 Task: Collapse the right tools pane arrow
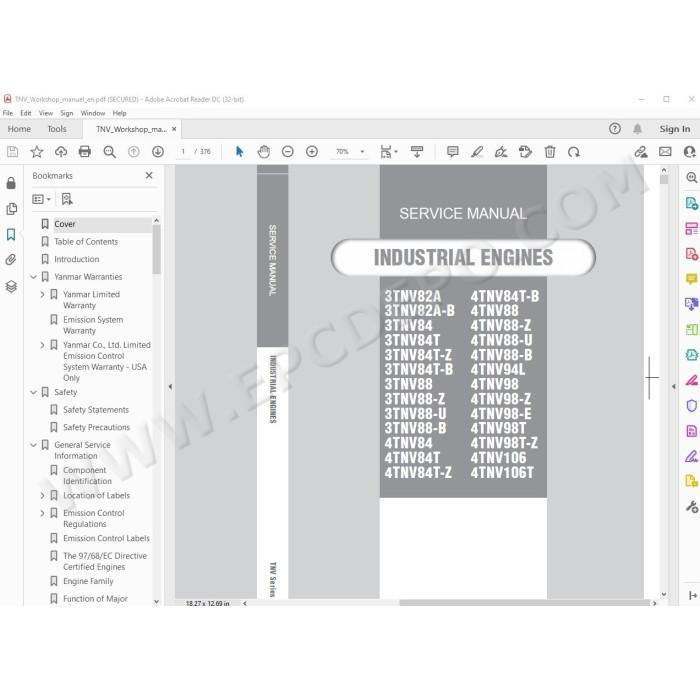tap(674, 387)
